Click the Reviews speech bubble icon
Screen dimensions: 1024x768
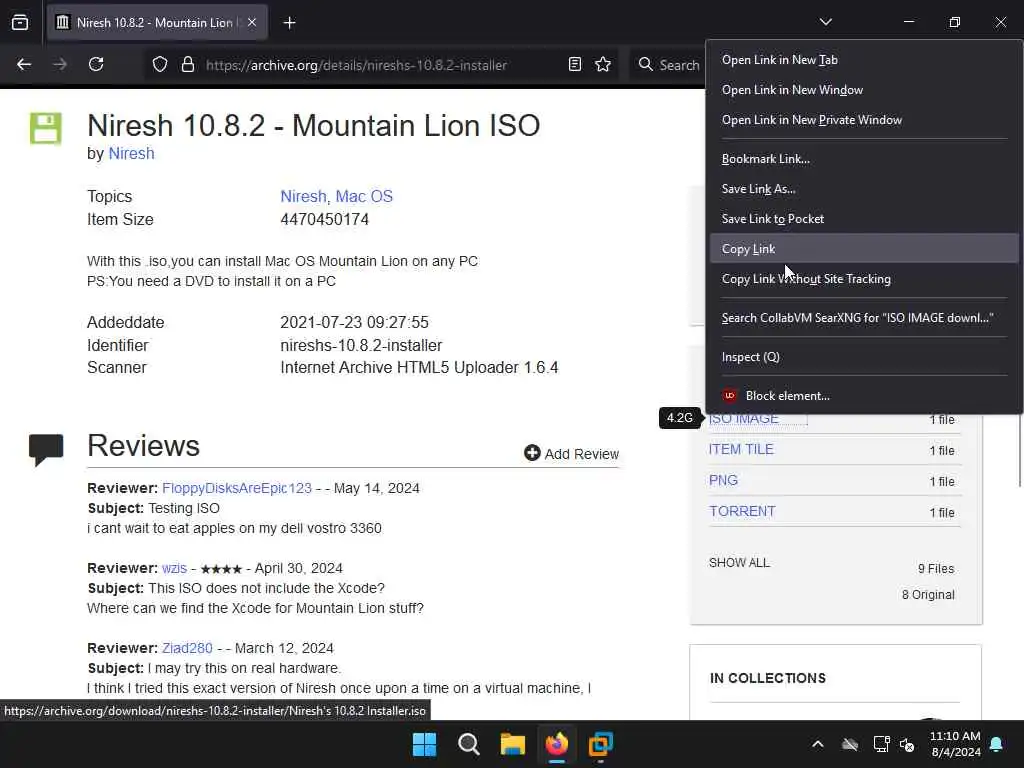(46, 449)
